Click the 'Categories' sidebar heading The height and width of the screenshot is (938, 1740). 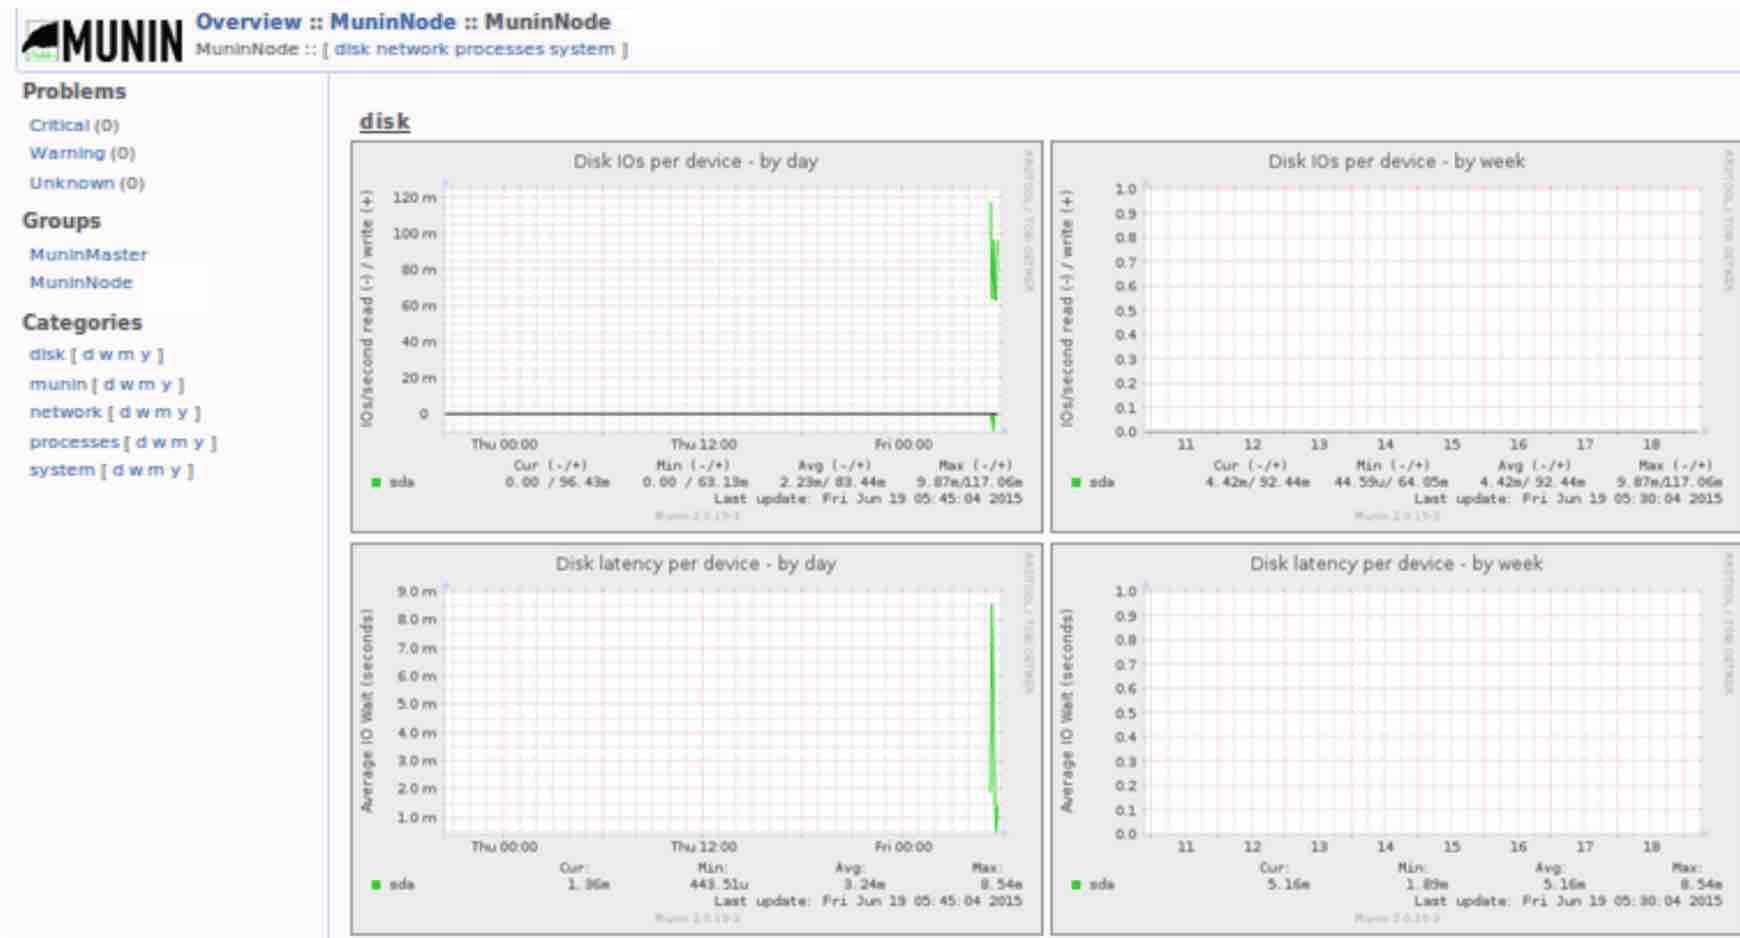pos(82,322)
